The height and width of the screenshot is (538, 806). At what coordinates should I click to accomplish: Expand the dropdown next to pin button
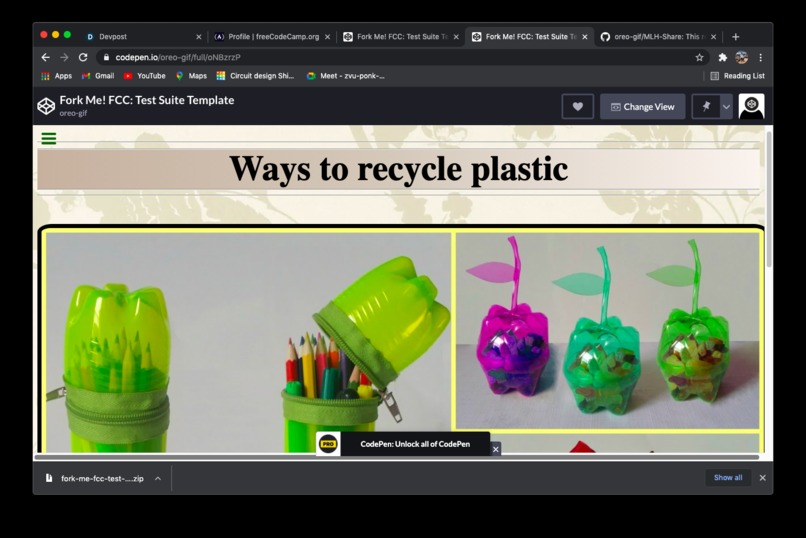(x=726, y=106)
